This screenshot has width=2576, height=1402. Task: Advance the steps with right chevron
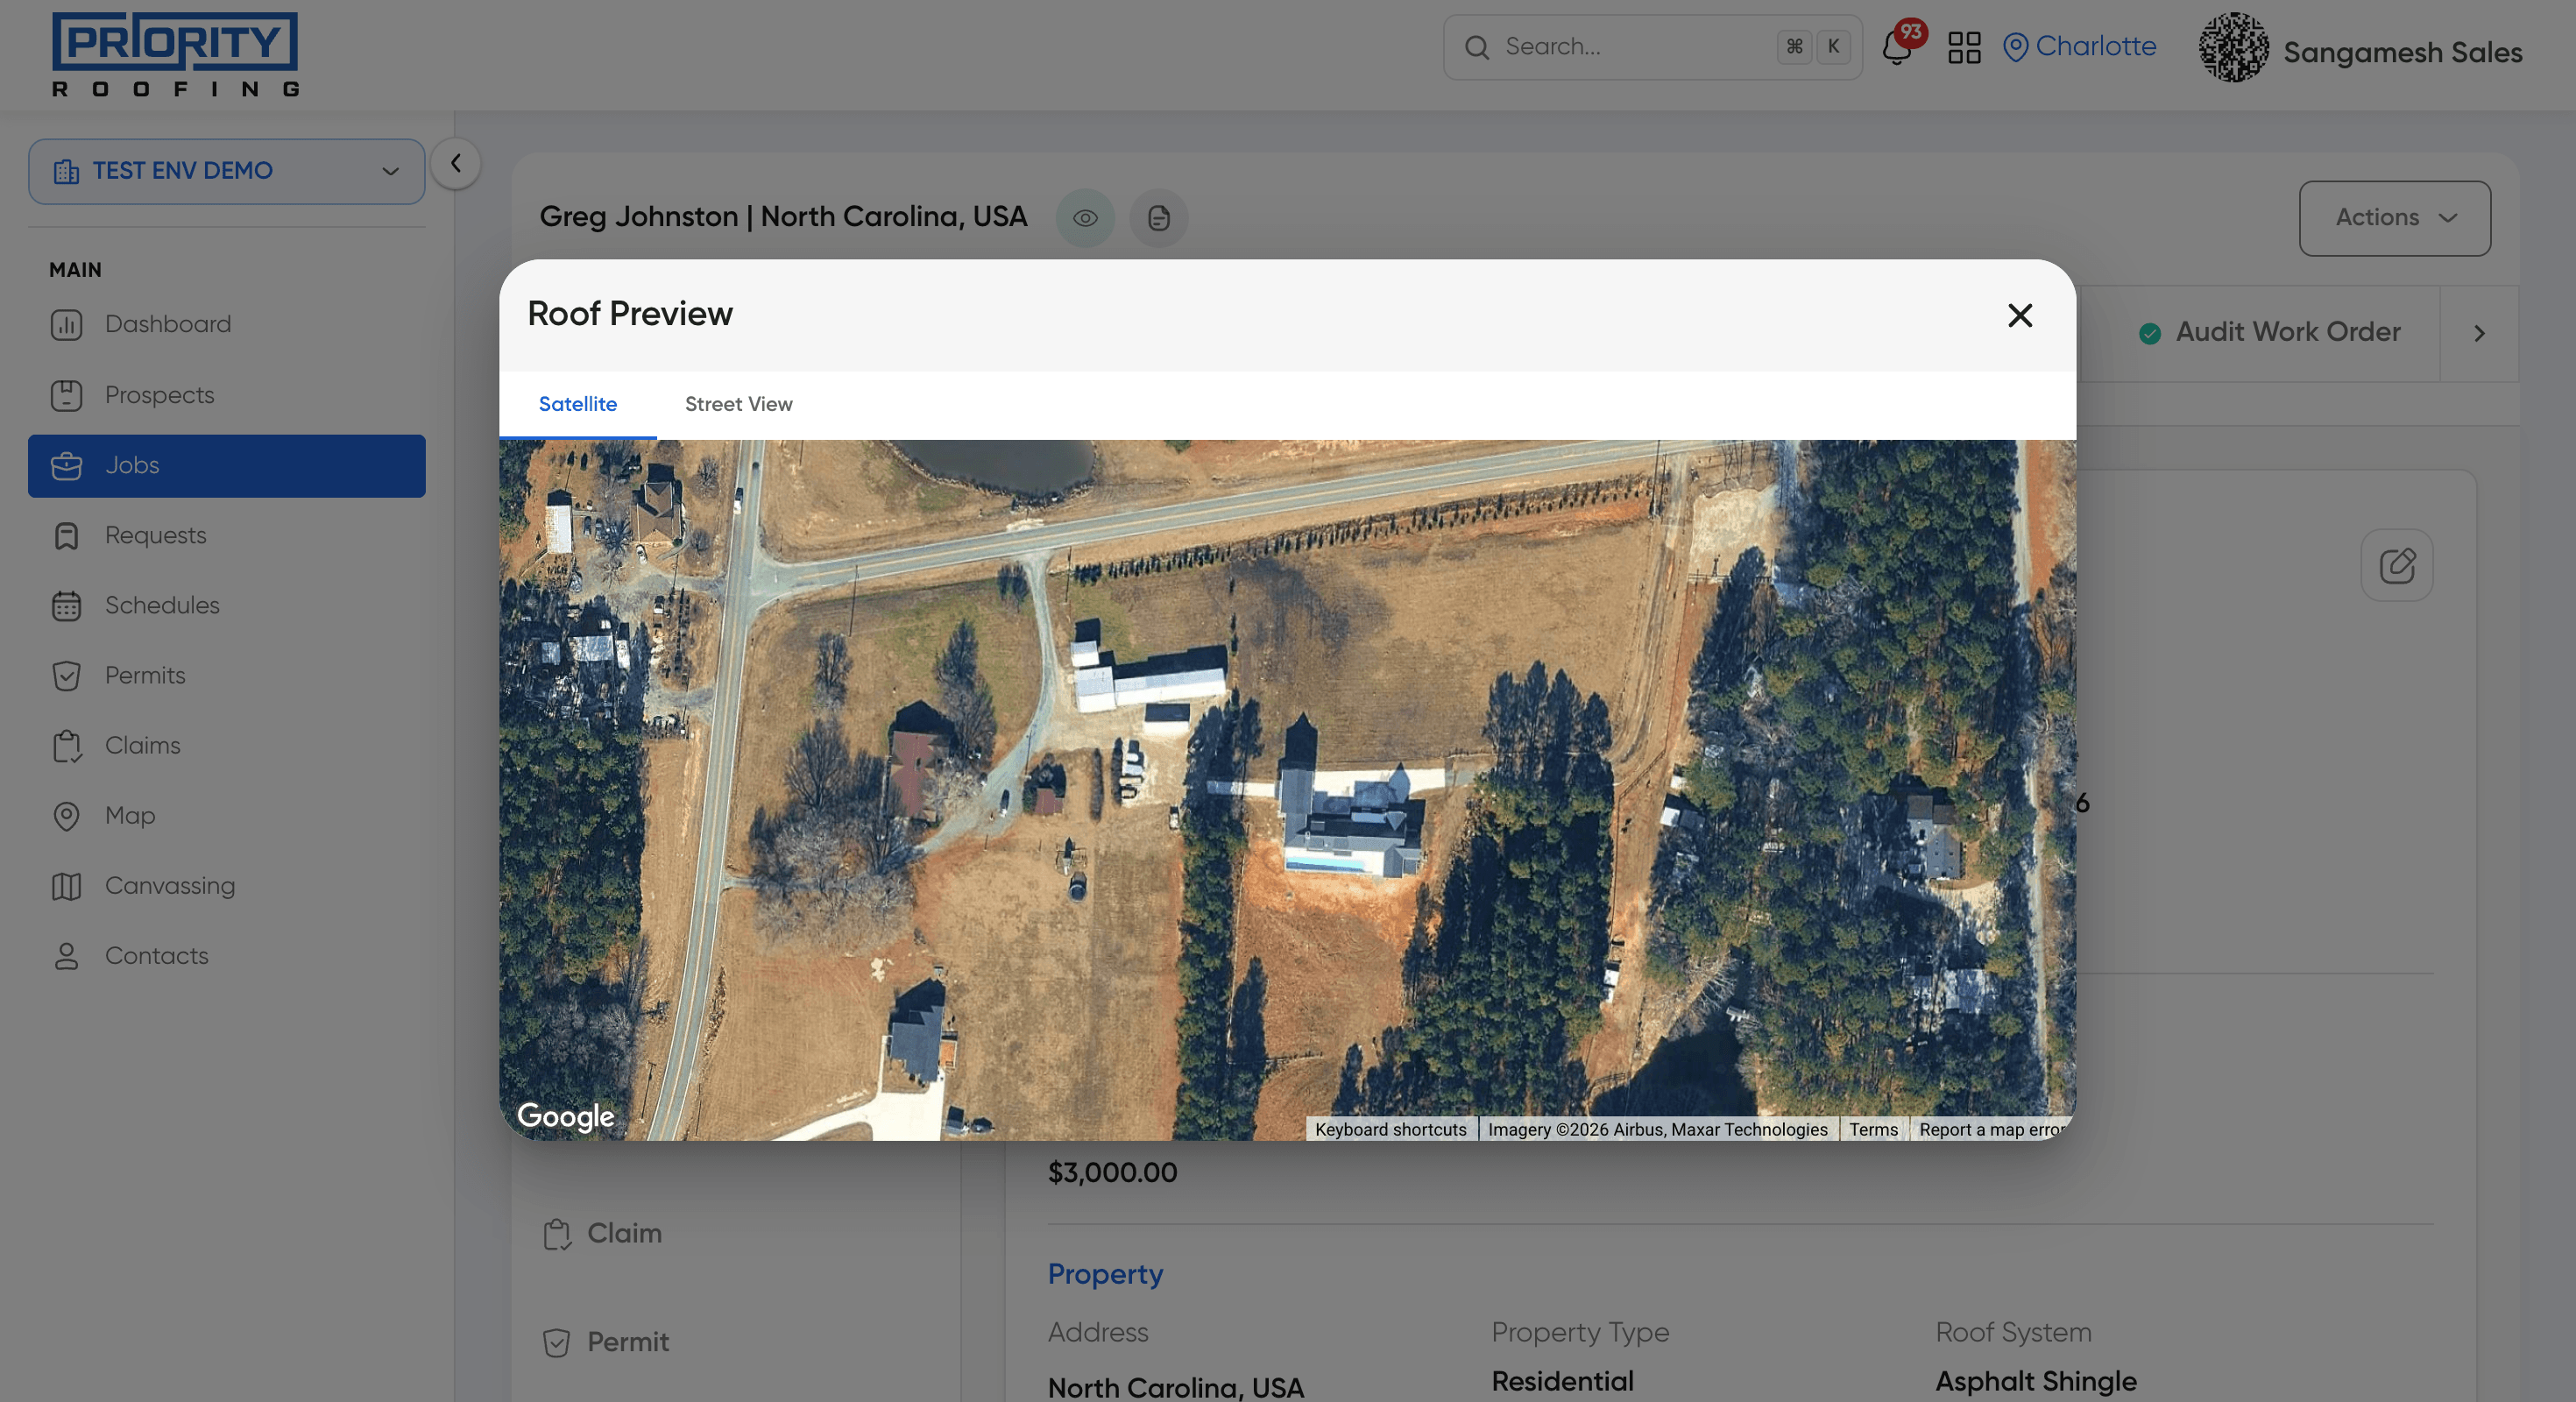tap(2479, 334)
